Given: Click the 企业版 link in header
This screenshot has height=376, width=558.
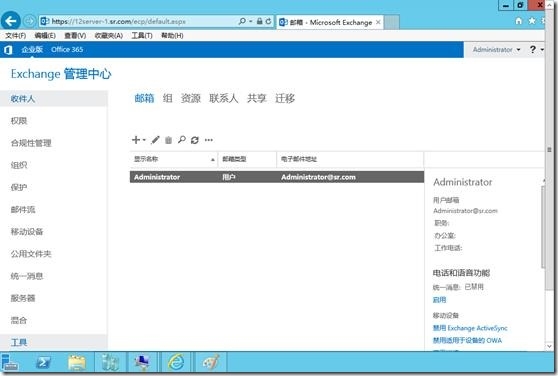Looking at the screenshot, I should (x=32, y=49).
